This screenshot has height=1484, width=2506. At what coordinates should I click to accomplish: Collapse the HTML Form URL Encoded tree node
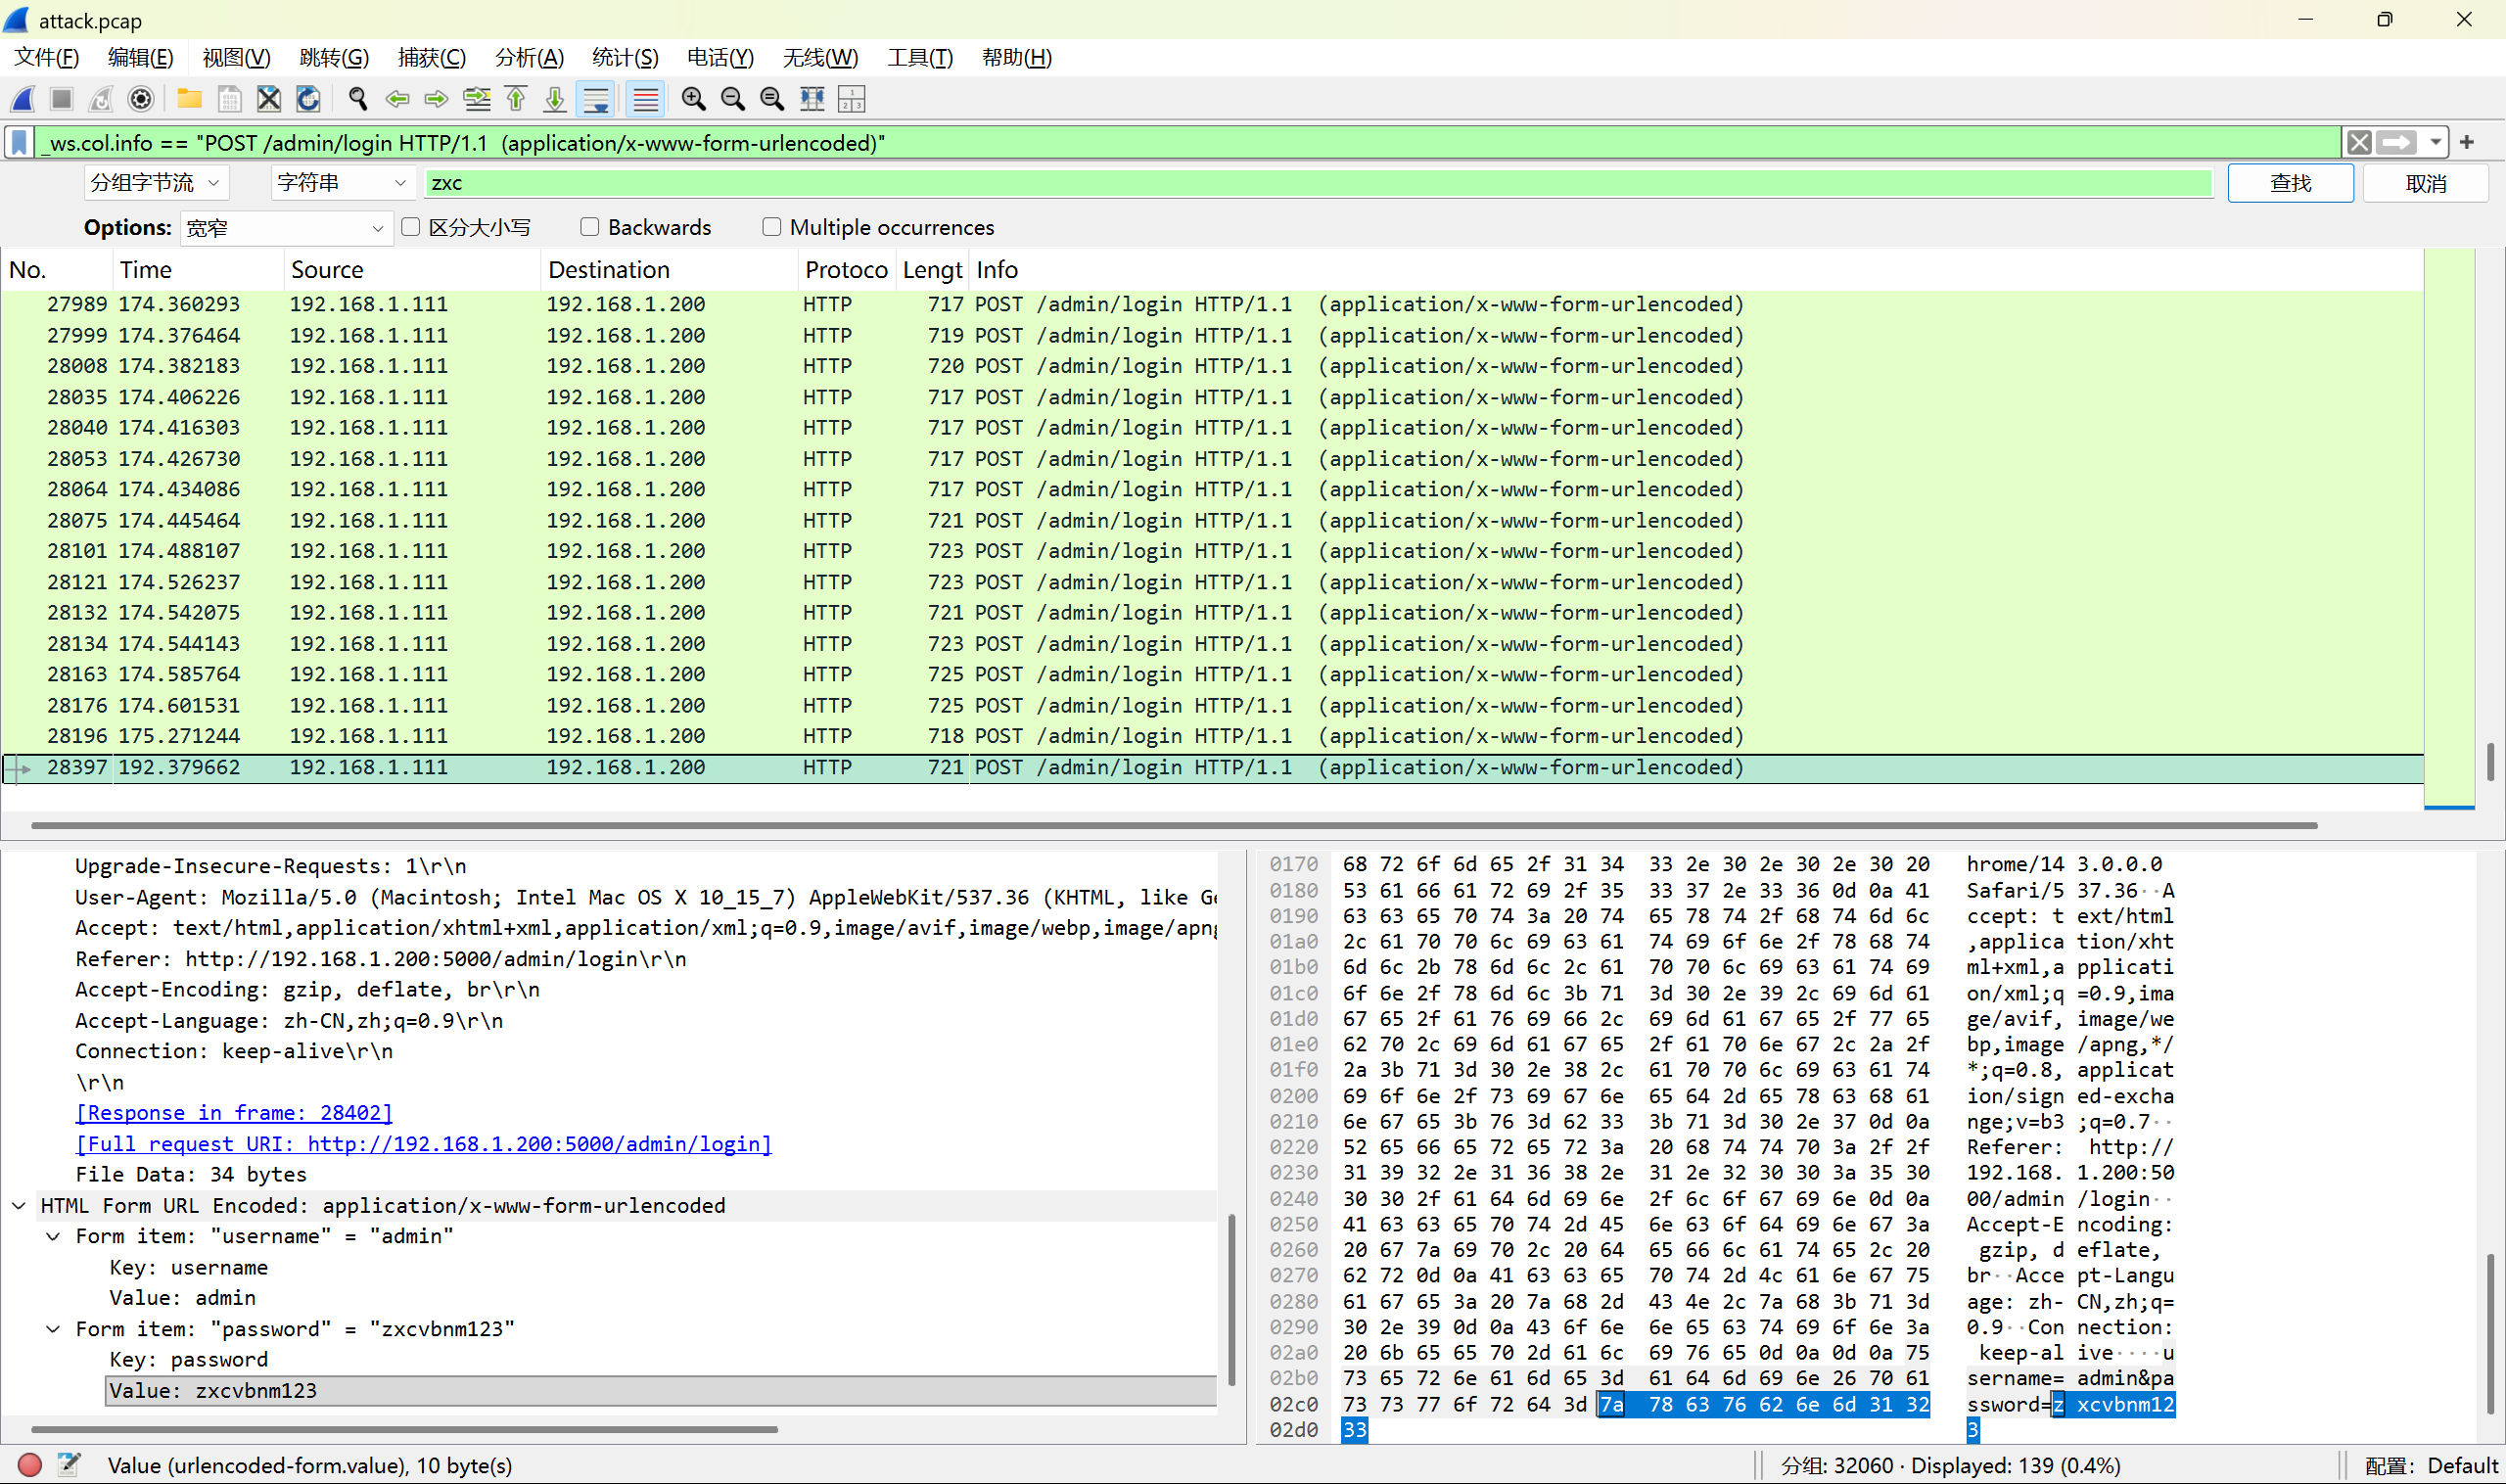pos(19,1205)
